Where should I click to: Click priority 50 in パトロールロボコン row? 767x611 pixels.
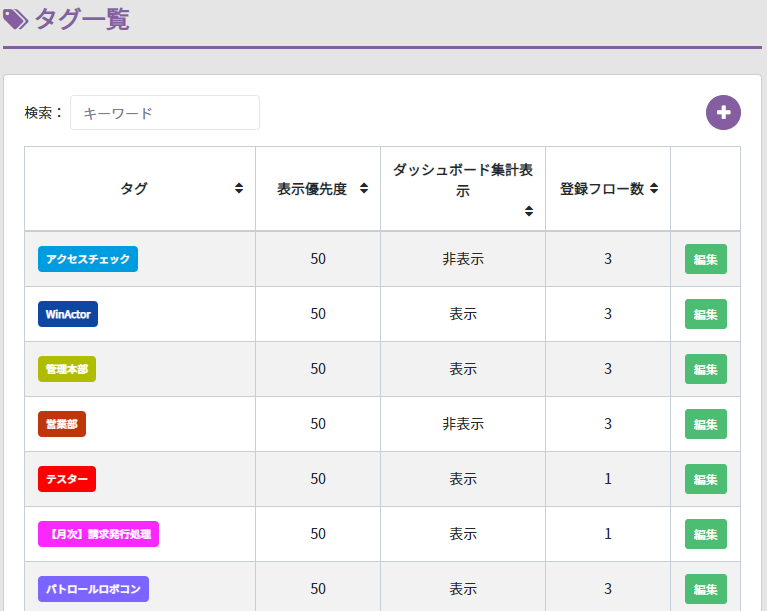(x=318, y=589)
